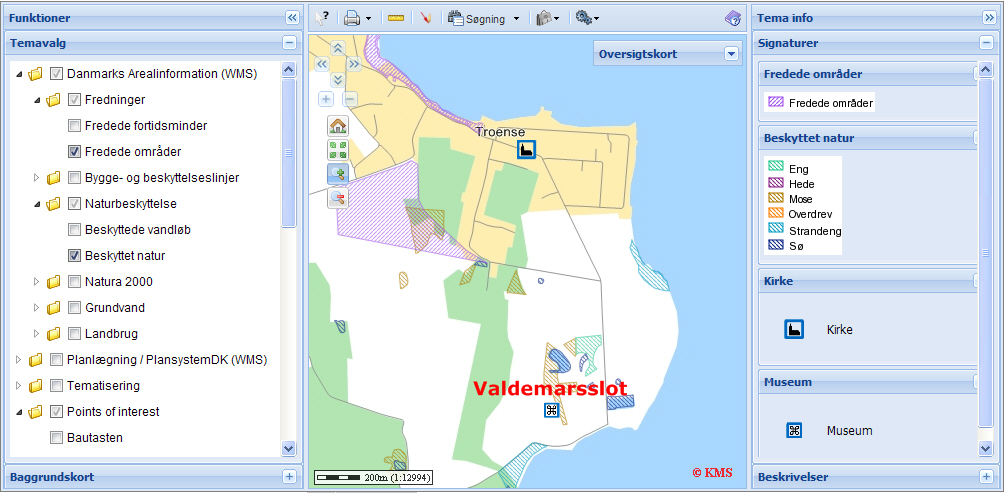Open the print dropdown arrow
This screenshot has height=493, width=1004.
pos(368,19)
